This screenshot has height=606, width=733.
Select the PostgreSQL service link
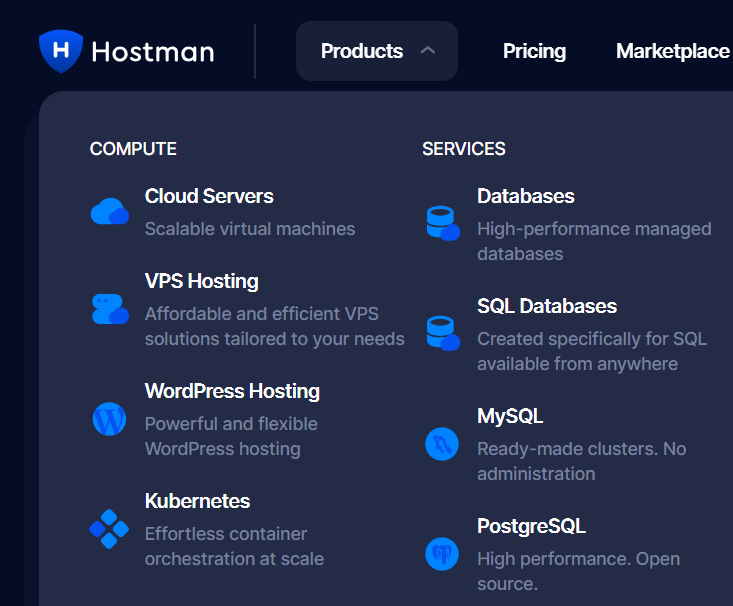[531, 526]
